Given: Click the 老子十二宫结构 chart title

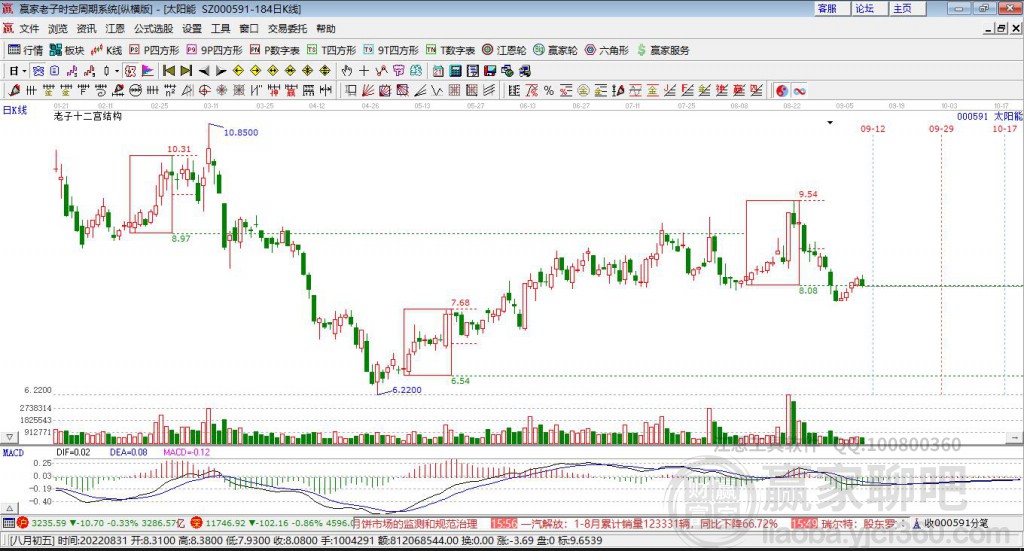Looking at the screenshot, I should click(88, 116).
